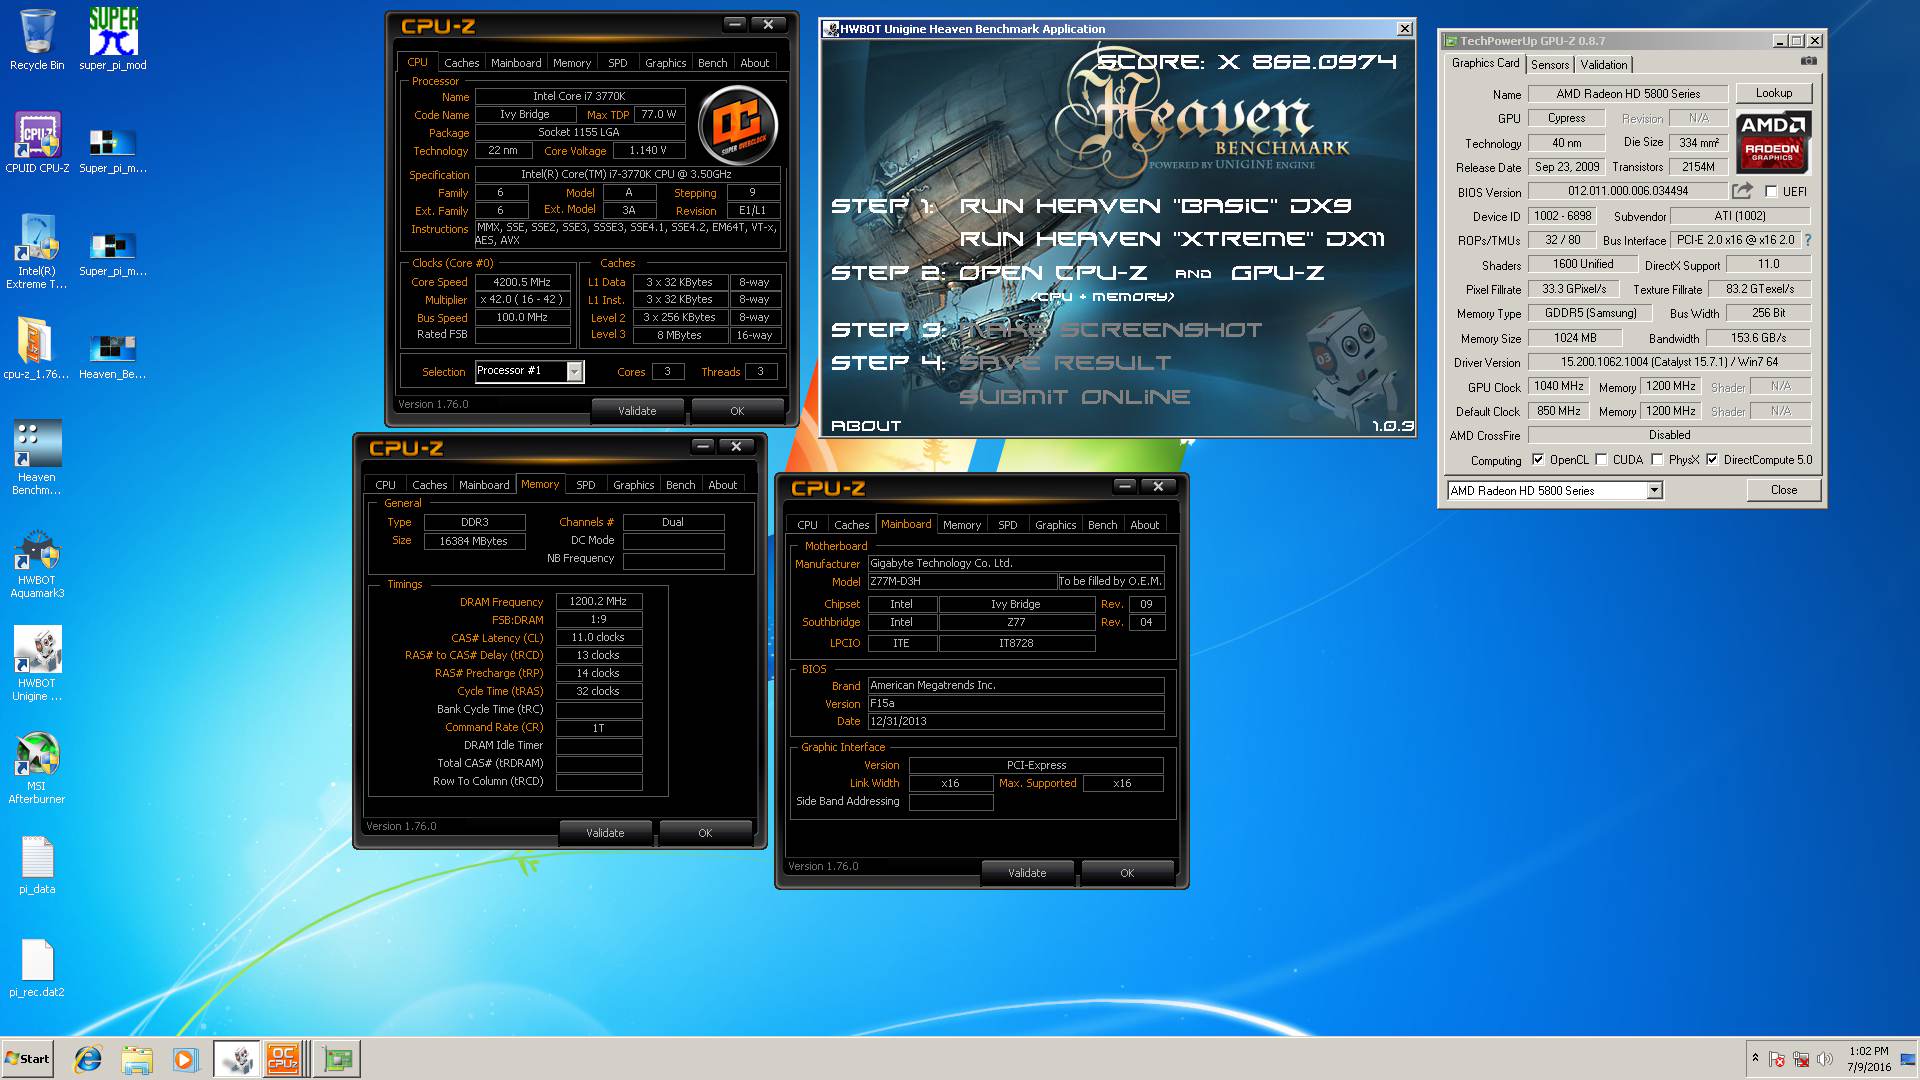Click OK in CPU-Z Memory-tab window
The width and height of the screenshot is (1920, 1080).
705,833
